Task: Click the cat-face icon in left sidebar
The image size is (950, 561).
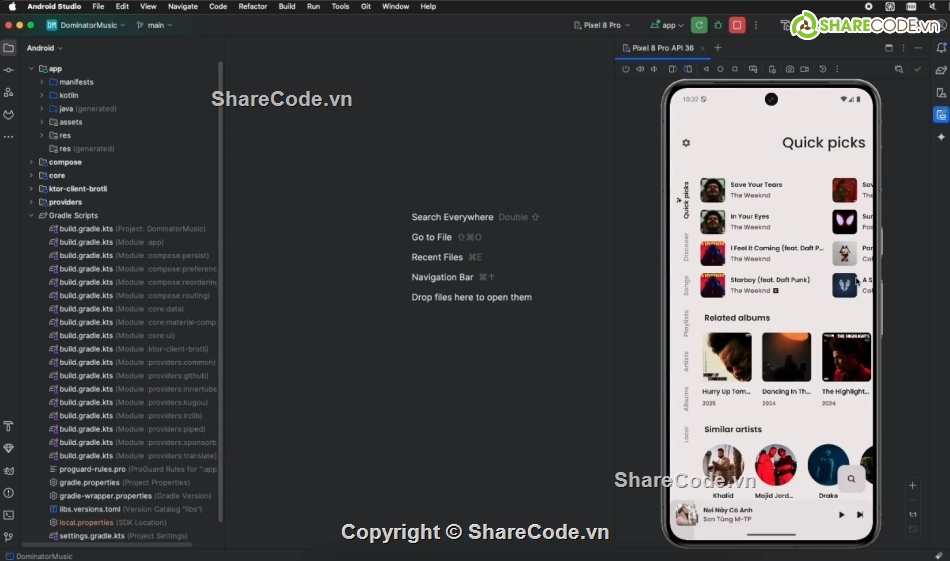Action: point(8,115)
